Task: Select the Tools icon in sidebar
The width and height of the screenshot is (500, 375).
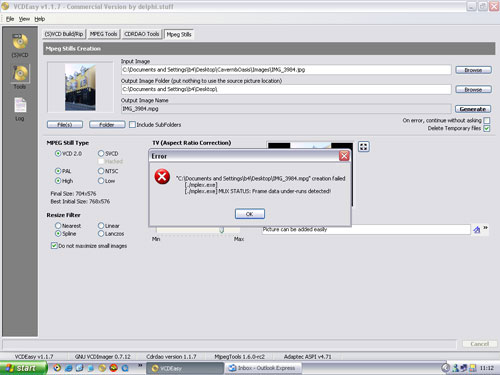Action: [x=20, y=74]
